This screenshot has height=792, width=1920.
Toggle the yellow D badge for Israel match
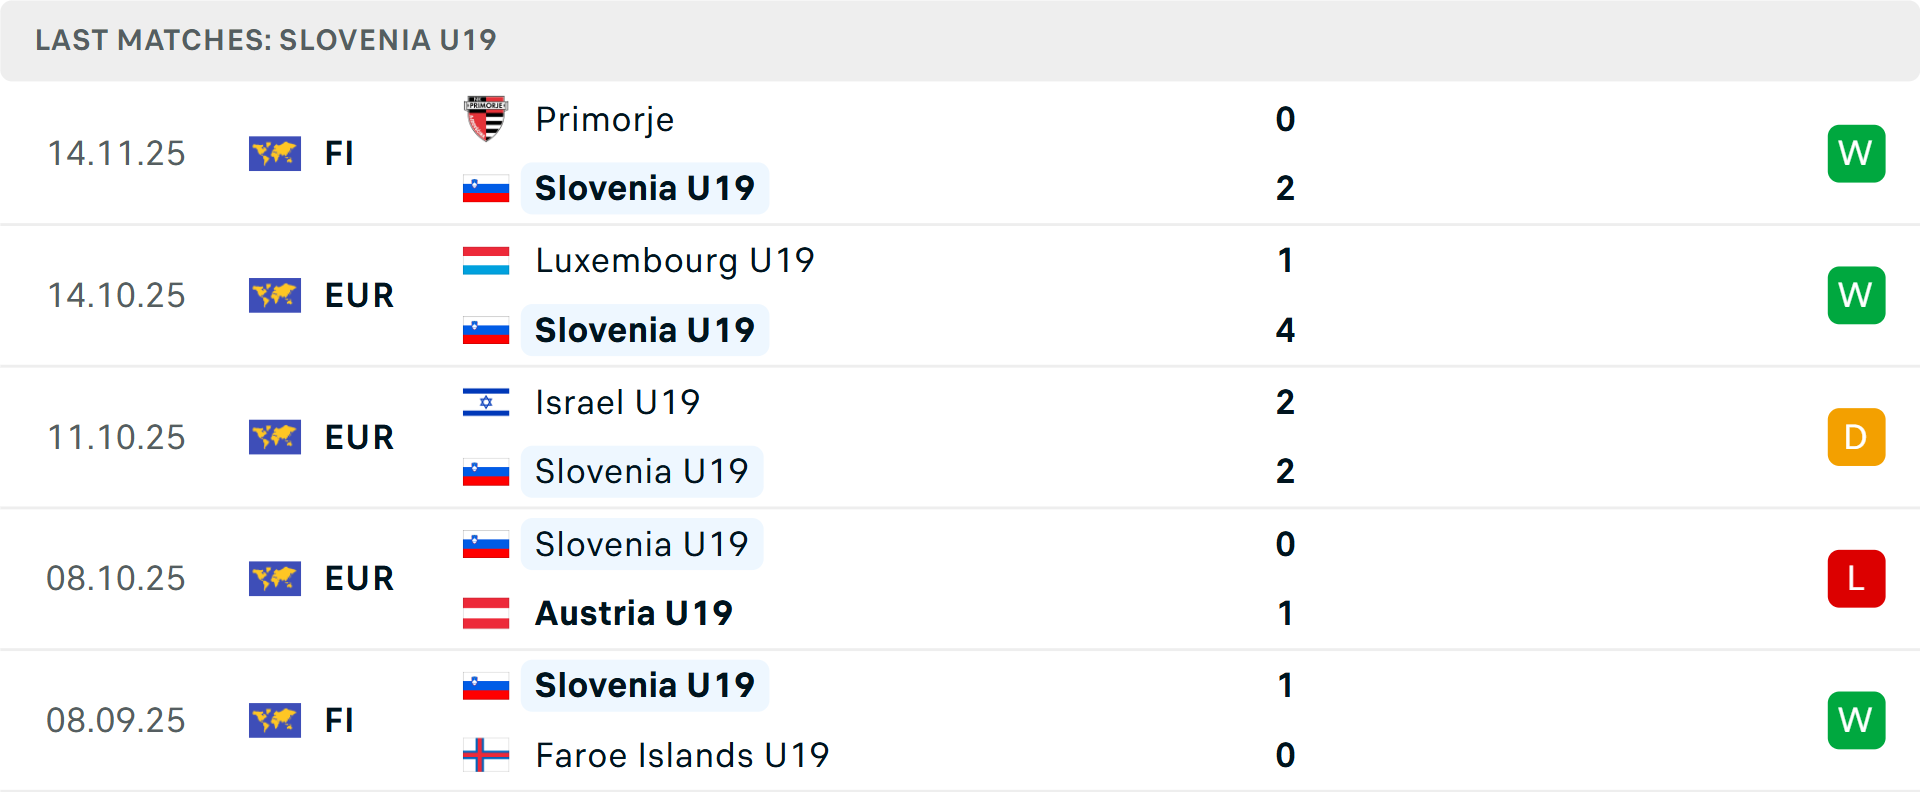coord(1856,436)
